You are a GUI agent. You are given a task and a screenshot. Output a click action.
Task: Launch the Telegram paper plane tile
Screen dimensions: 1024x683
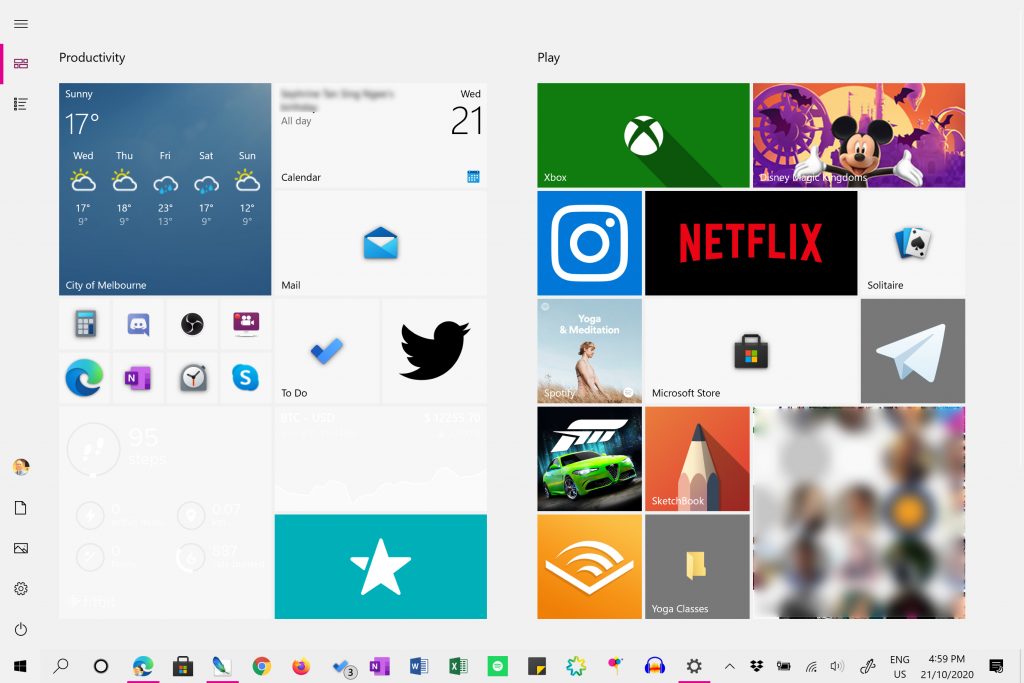click(x=913, y=351)
